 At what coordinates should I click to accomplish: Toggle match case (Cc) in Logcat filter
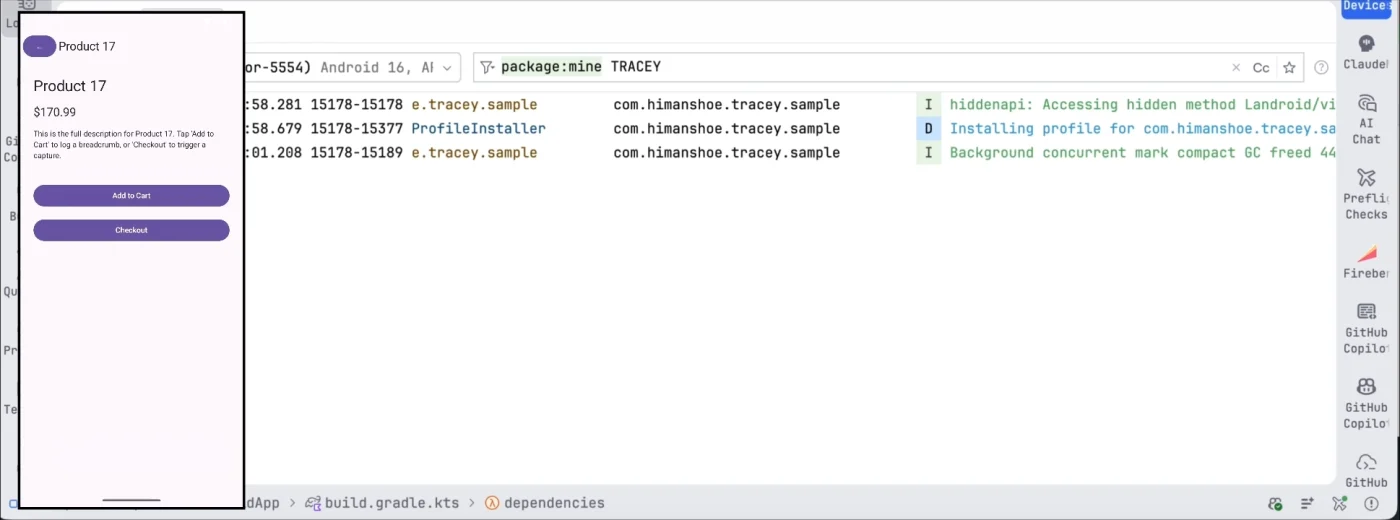pyautogui.click(x=1261, y=68)
